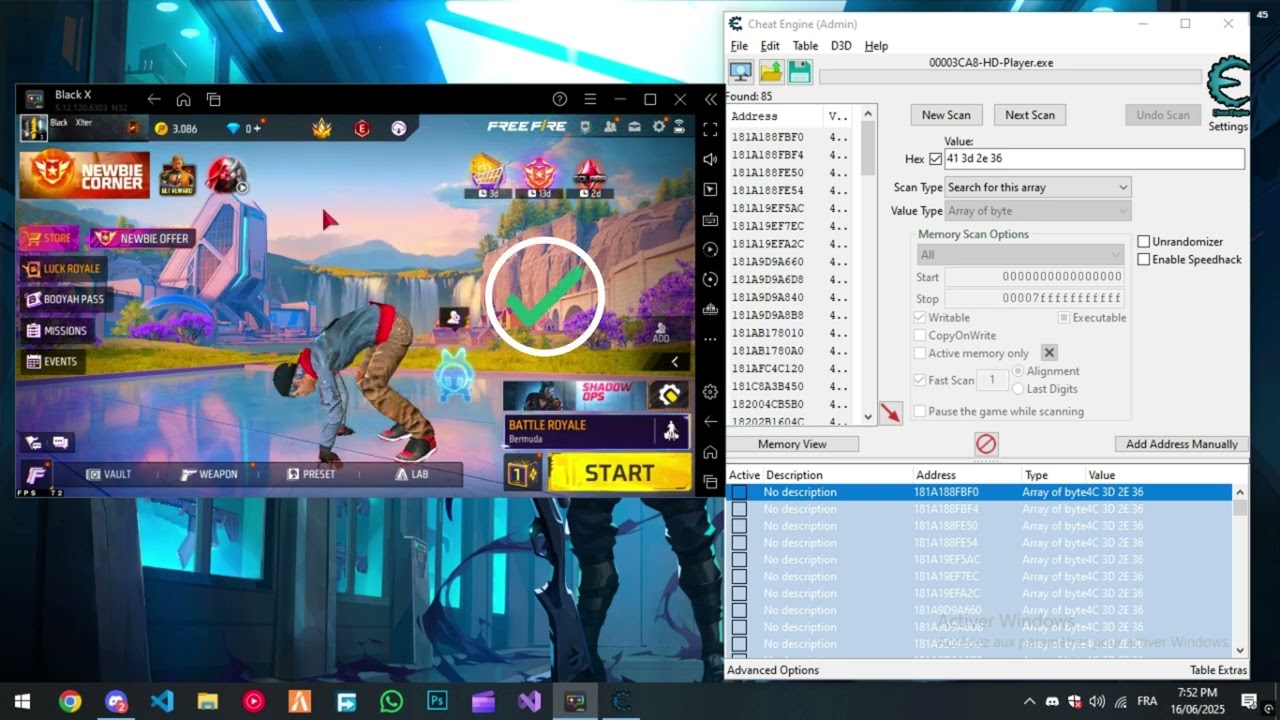1280x720 pixels.
Task: Open help question mark in Black X
Action: pyautogui.click(x=560, y=99)
